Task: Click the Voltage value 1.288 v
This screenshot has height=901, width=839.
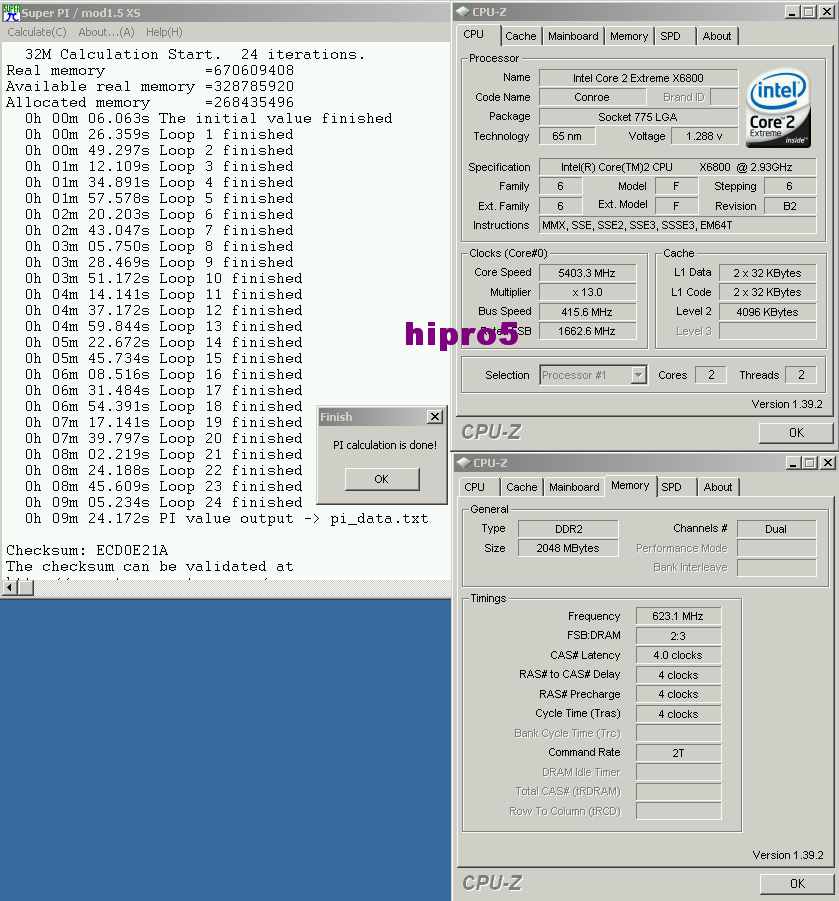Action: pos(704,136)
